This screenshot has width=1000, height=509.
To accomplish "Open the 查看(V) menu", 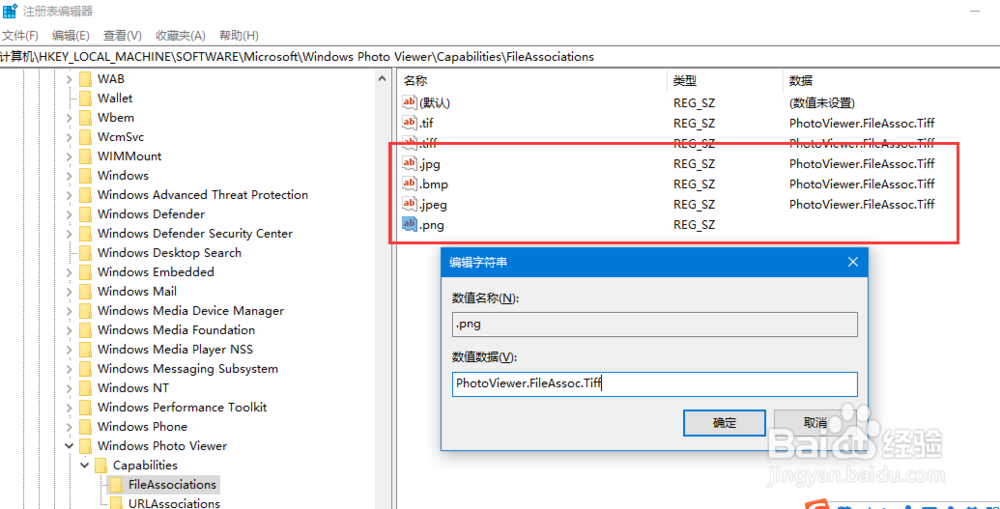I will 122,35.
